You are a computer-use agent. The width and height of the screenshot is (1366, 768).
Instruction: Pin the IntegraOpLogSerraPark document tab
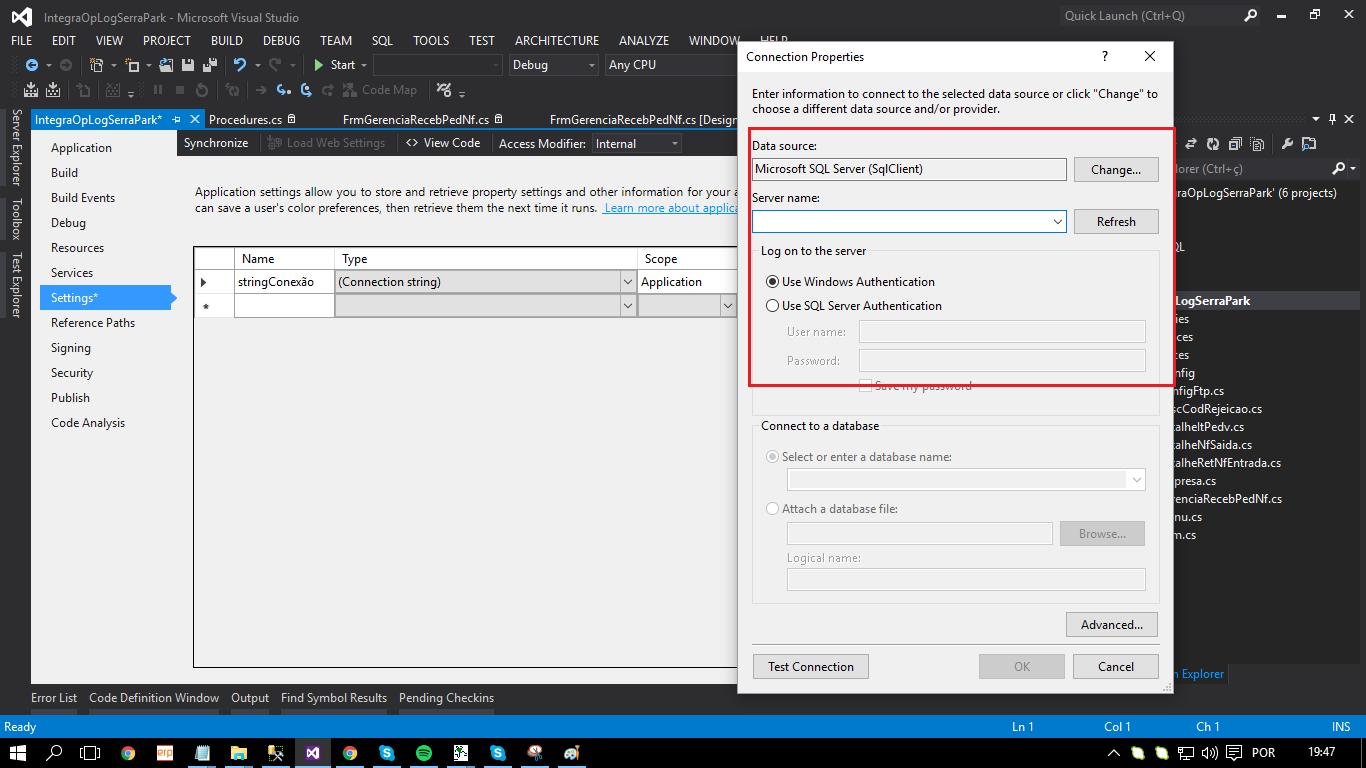[x=176, y=119]
